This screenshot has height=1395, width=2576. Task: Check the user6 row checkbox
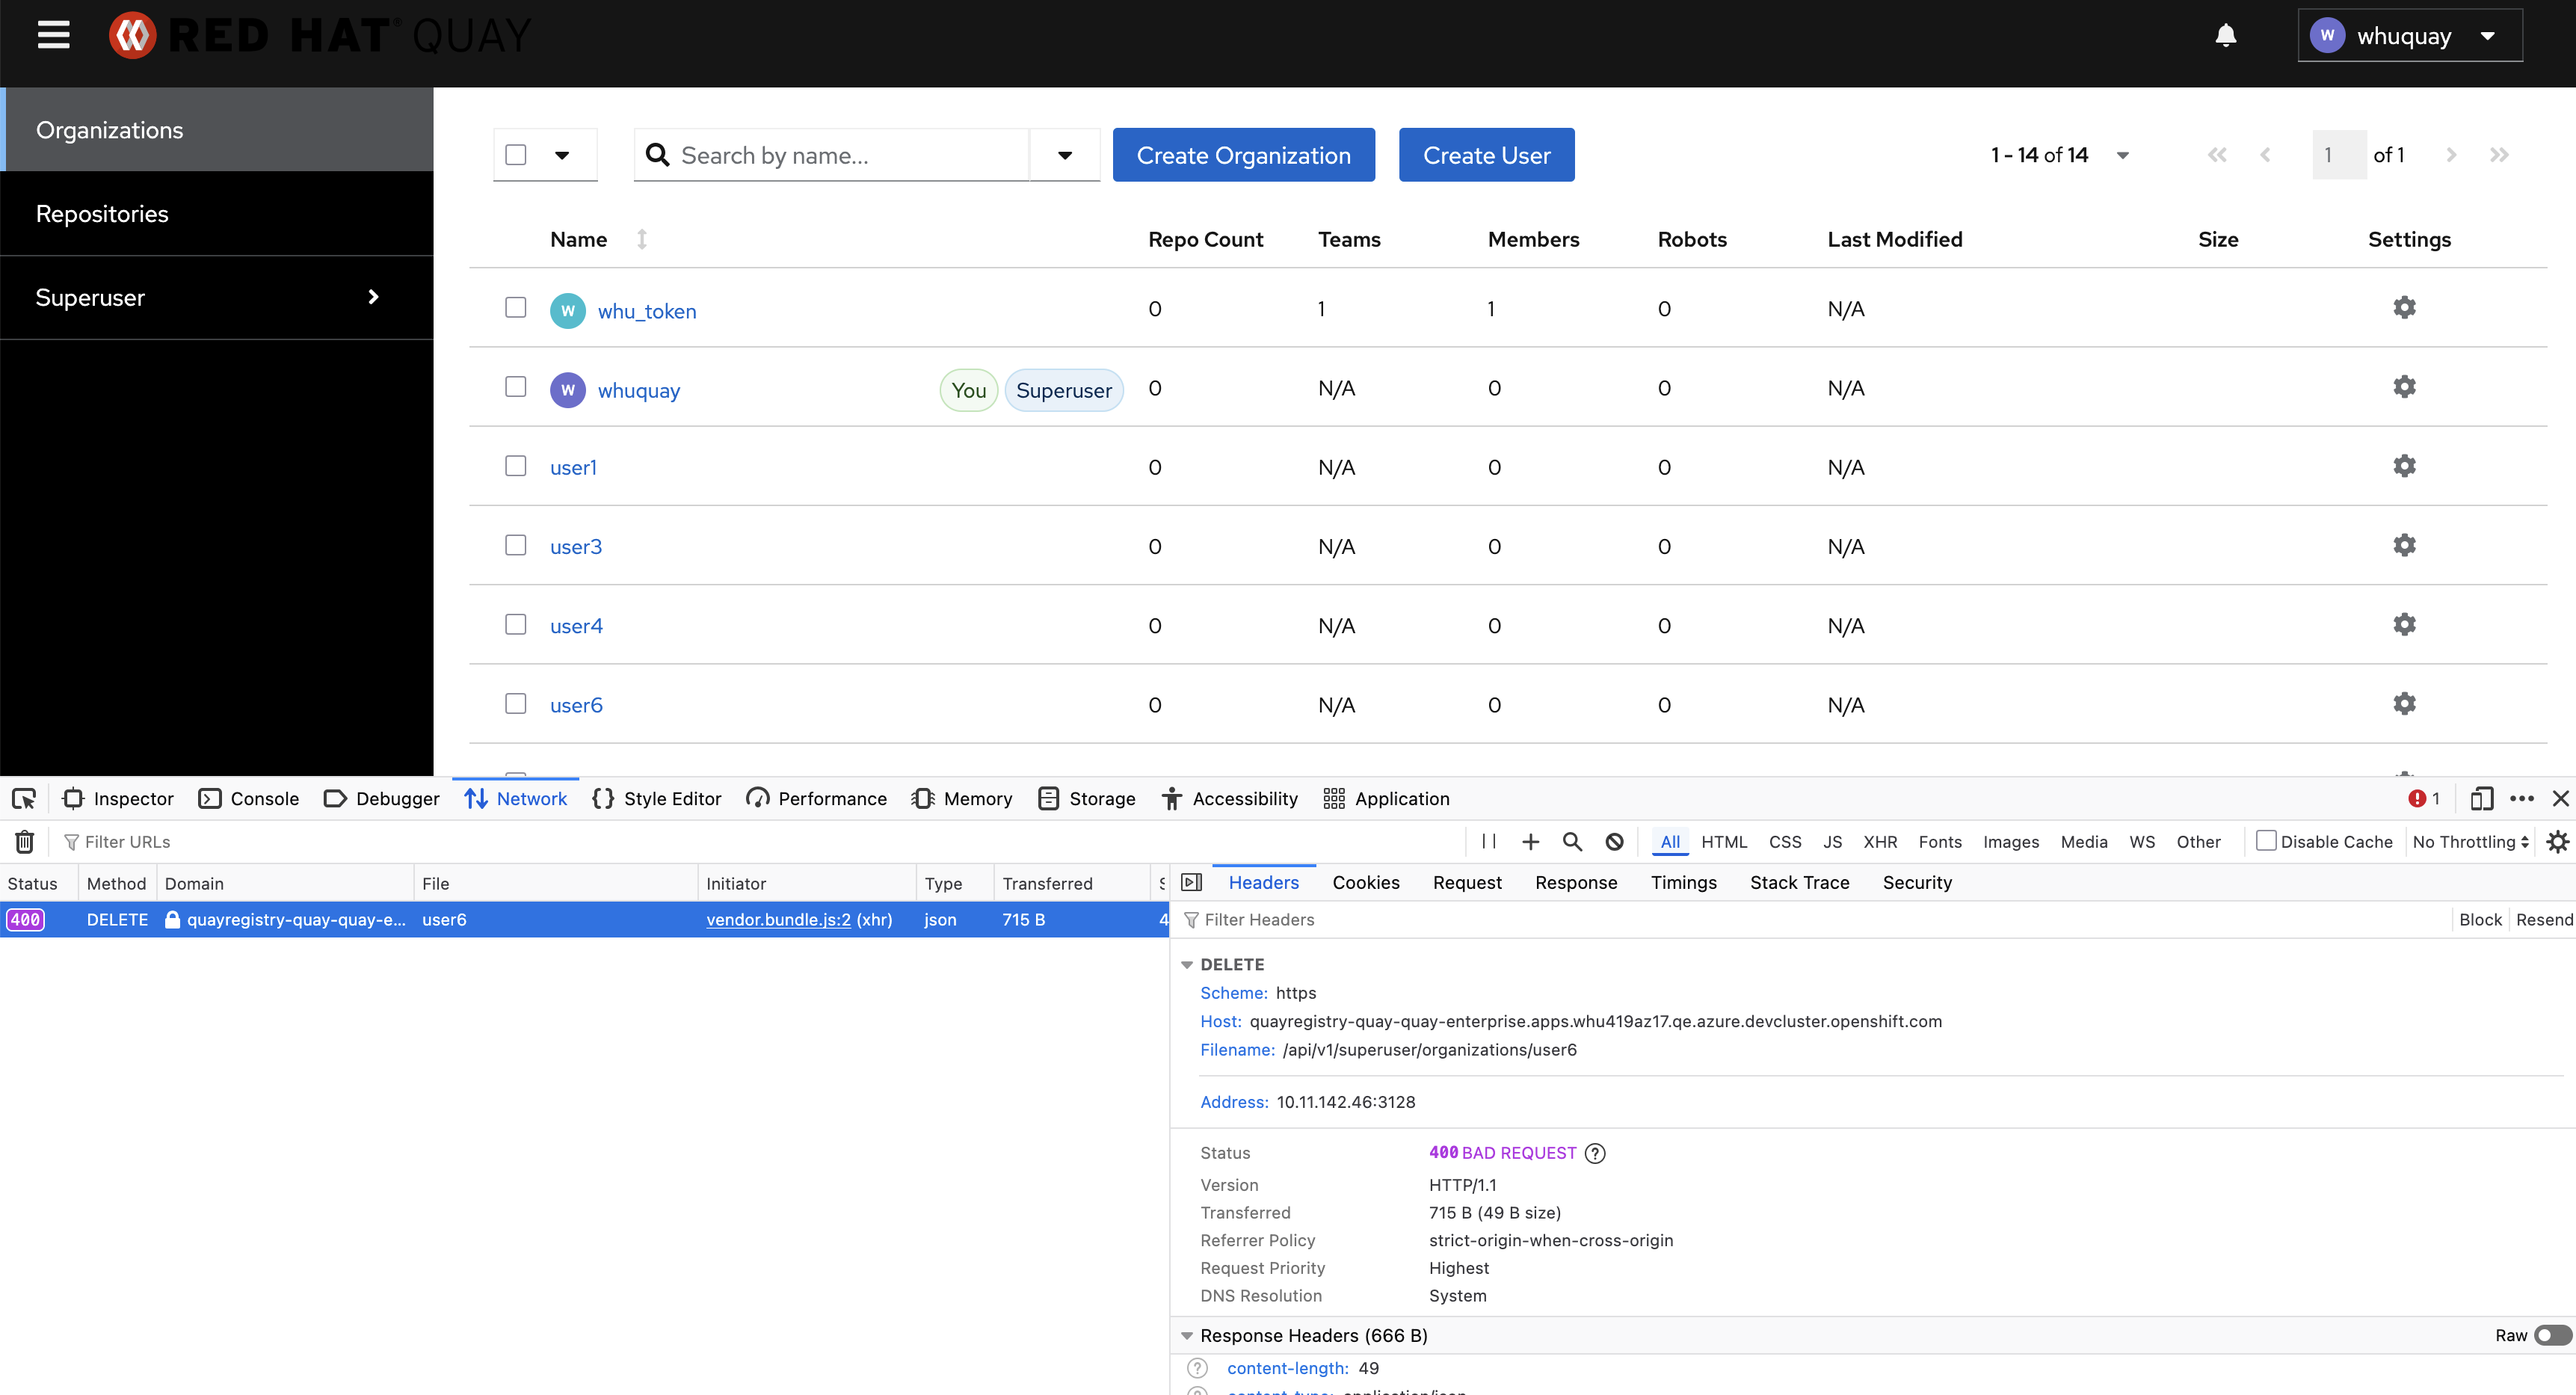pos(515,704)
